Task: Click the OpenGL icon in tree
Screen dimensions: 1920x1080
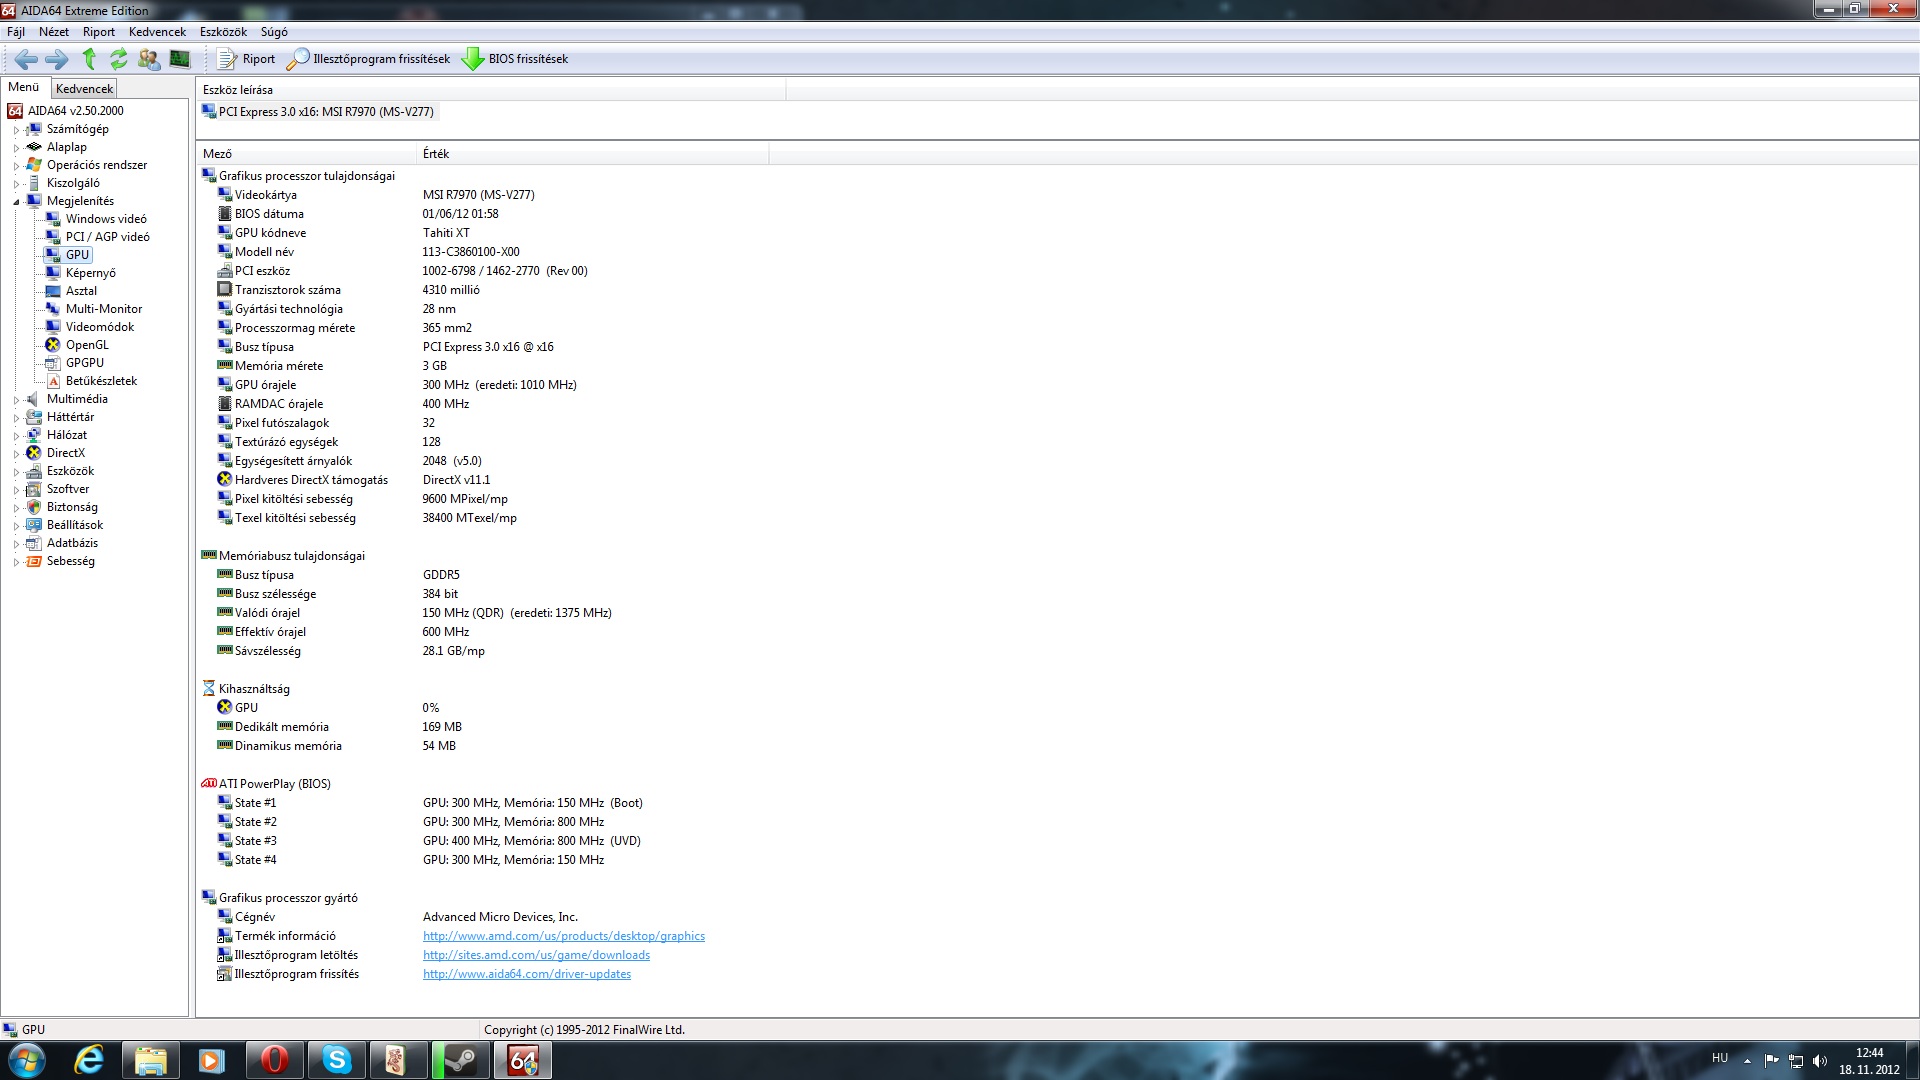Action: (x=53, y=345)
